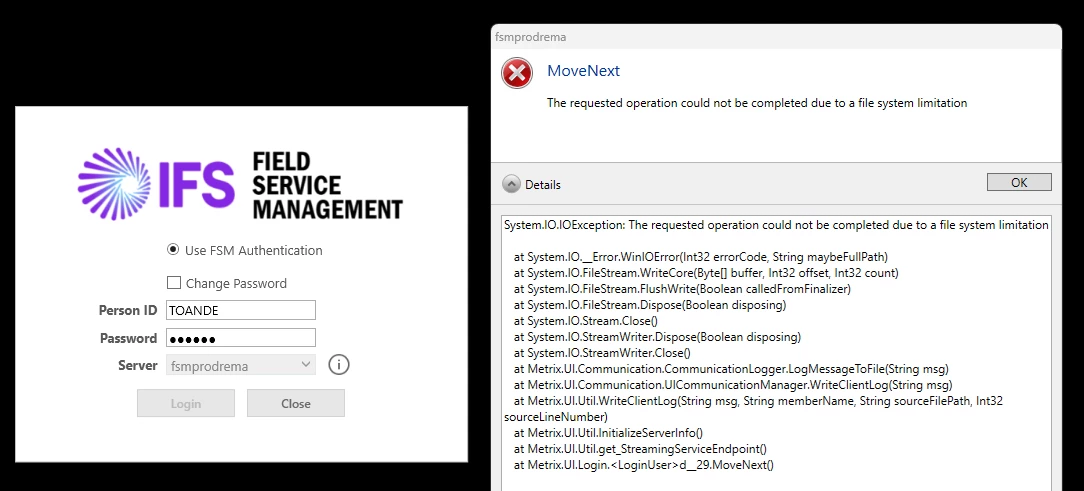Image resolution: width=1084 pixels, height=491 pixels.
Task: Click the WinIOError stack line
Action: click(x=701, y=257)
